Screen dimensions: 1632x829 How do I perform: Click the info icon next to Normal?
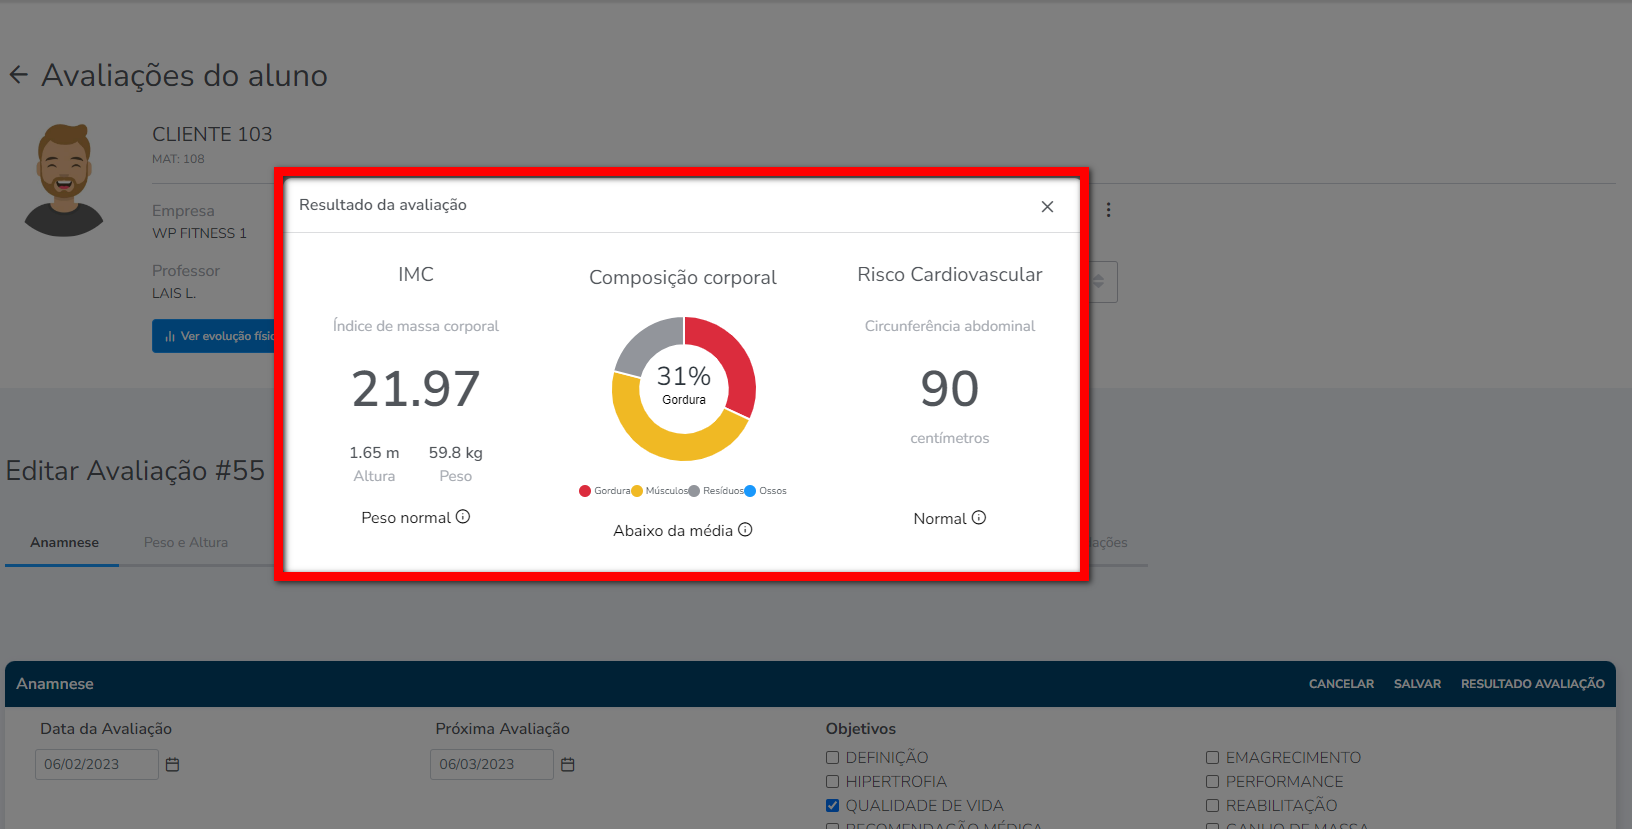pyautogui.click(x=979, y=518)
